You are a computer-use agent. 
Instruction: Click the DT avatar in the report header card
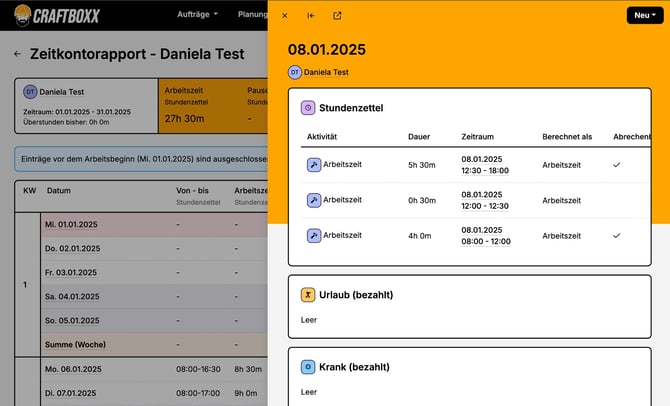30,91
